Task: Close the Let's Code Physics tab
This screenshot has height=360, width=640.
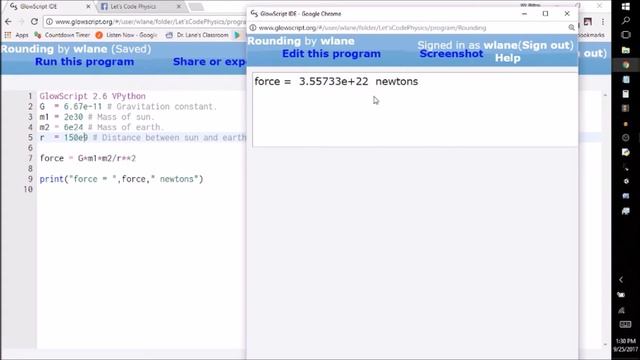Action: (179, 7)
